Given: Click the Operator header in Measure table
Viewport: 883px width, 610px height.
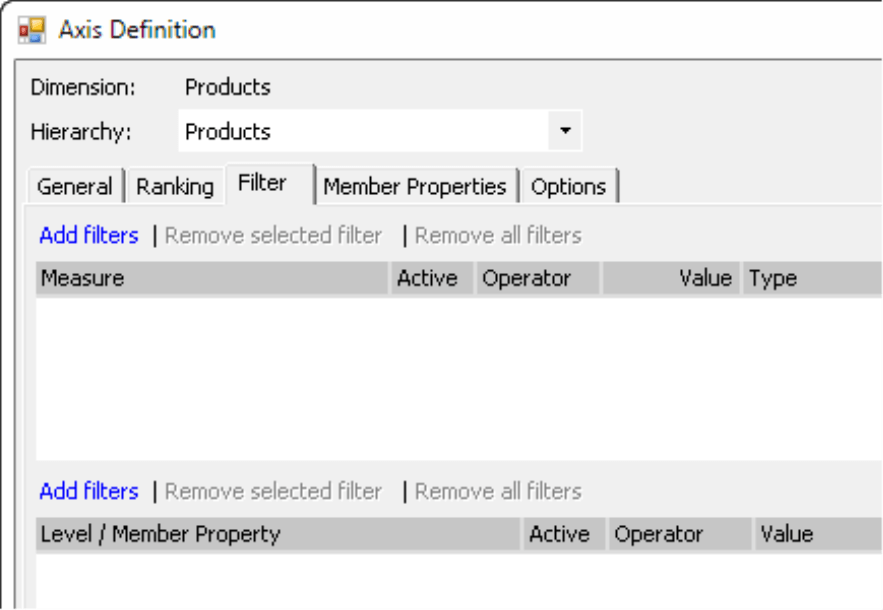Looking at the screenshot, I should (538, 278).
